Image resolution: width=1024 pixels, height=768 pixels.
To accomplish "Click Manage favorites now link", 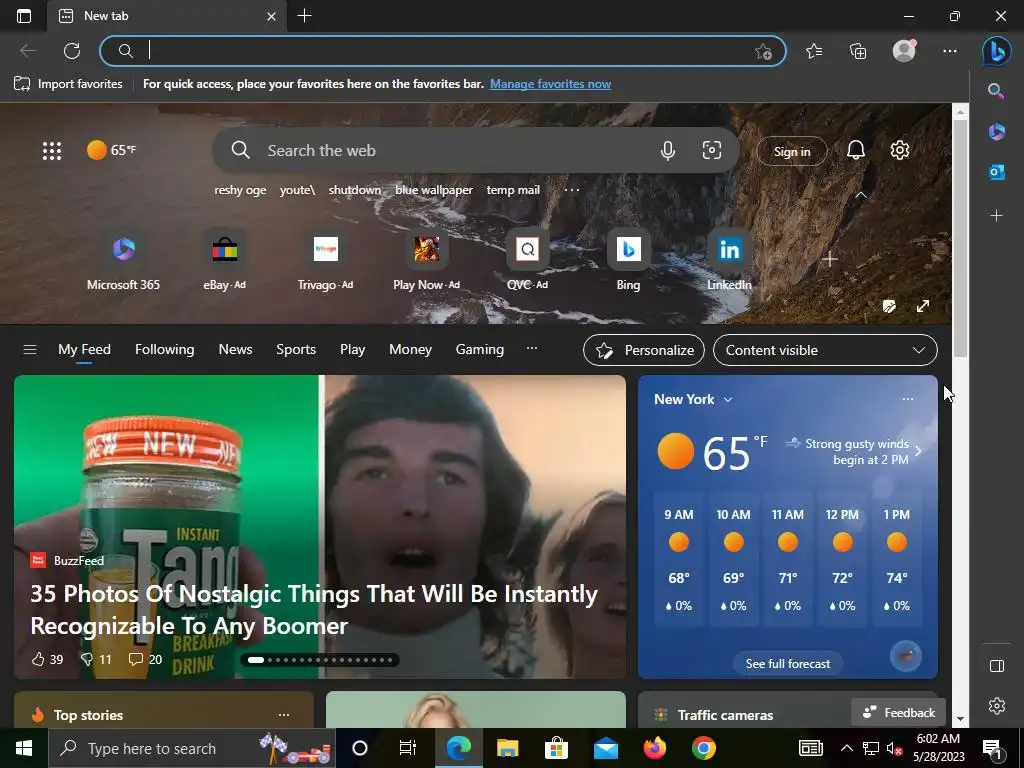I will [x=551, y=84].
